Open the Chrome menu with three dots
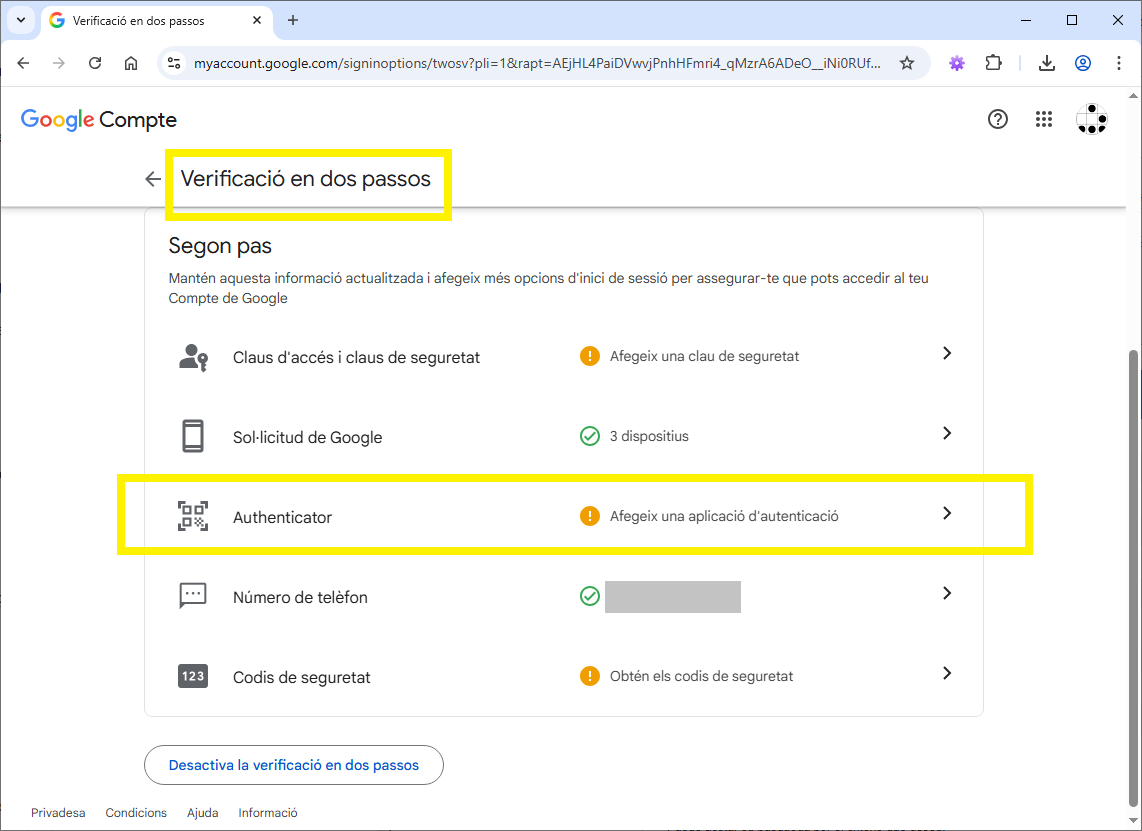This screenshot has height=831, width=1142. 1119,62
